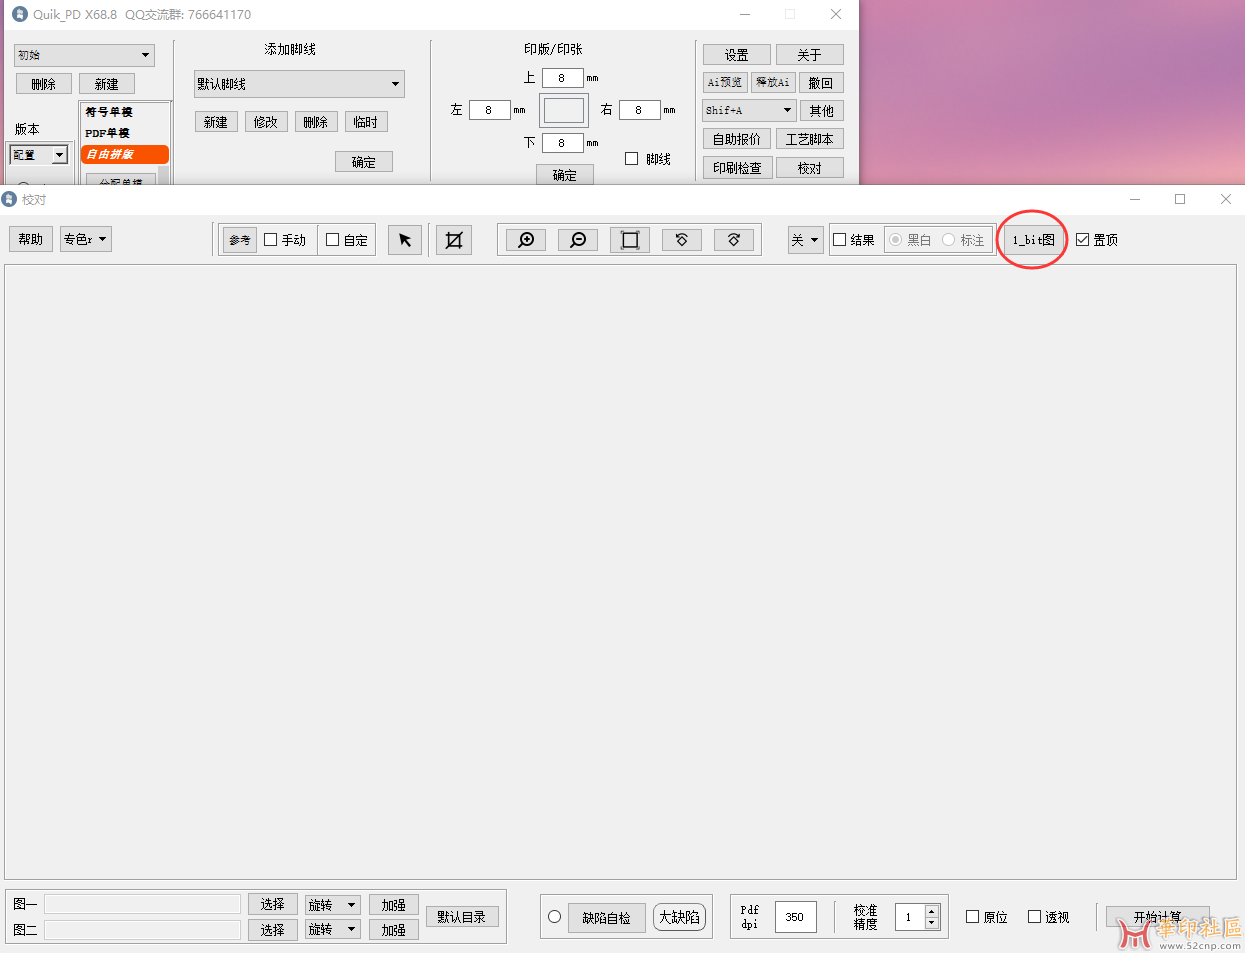1245x953 pixels.
Task: Open the 专色 dropdown
Action: tap(86, 239)
